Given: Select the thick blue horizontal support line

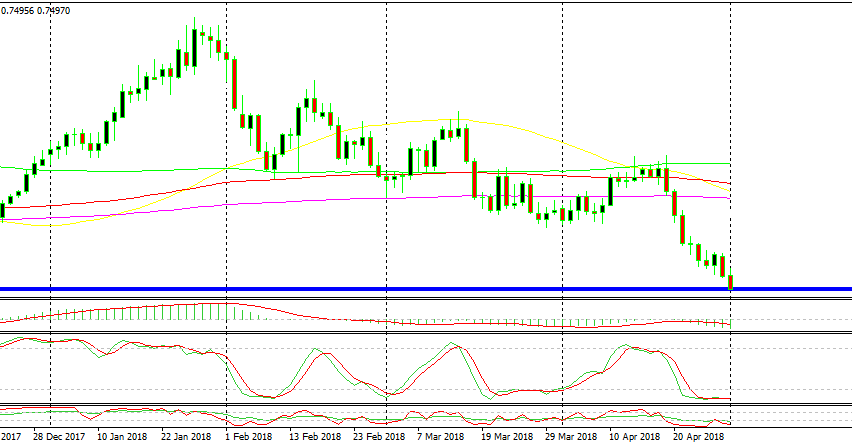Looking at the screenshot, I should 426,289.
